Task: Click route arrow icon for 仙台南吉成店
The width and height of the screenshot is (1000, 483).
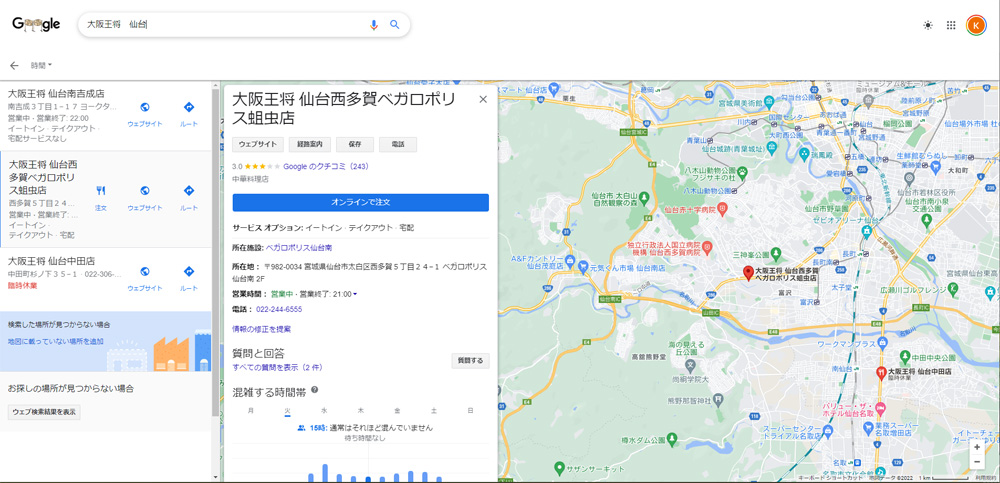Action: [189, 107]
